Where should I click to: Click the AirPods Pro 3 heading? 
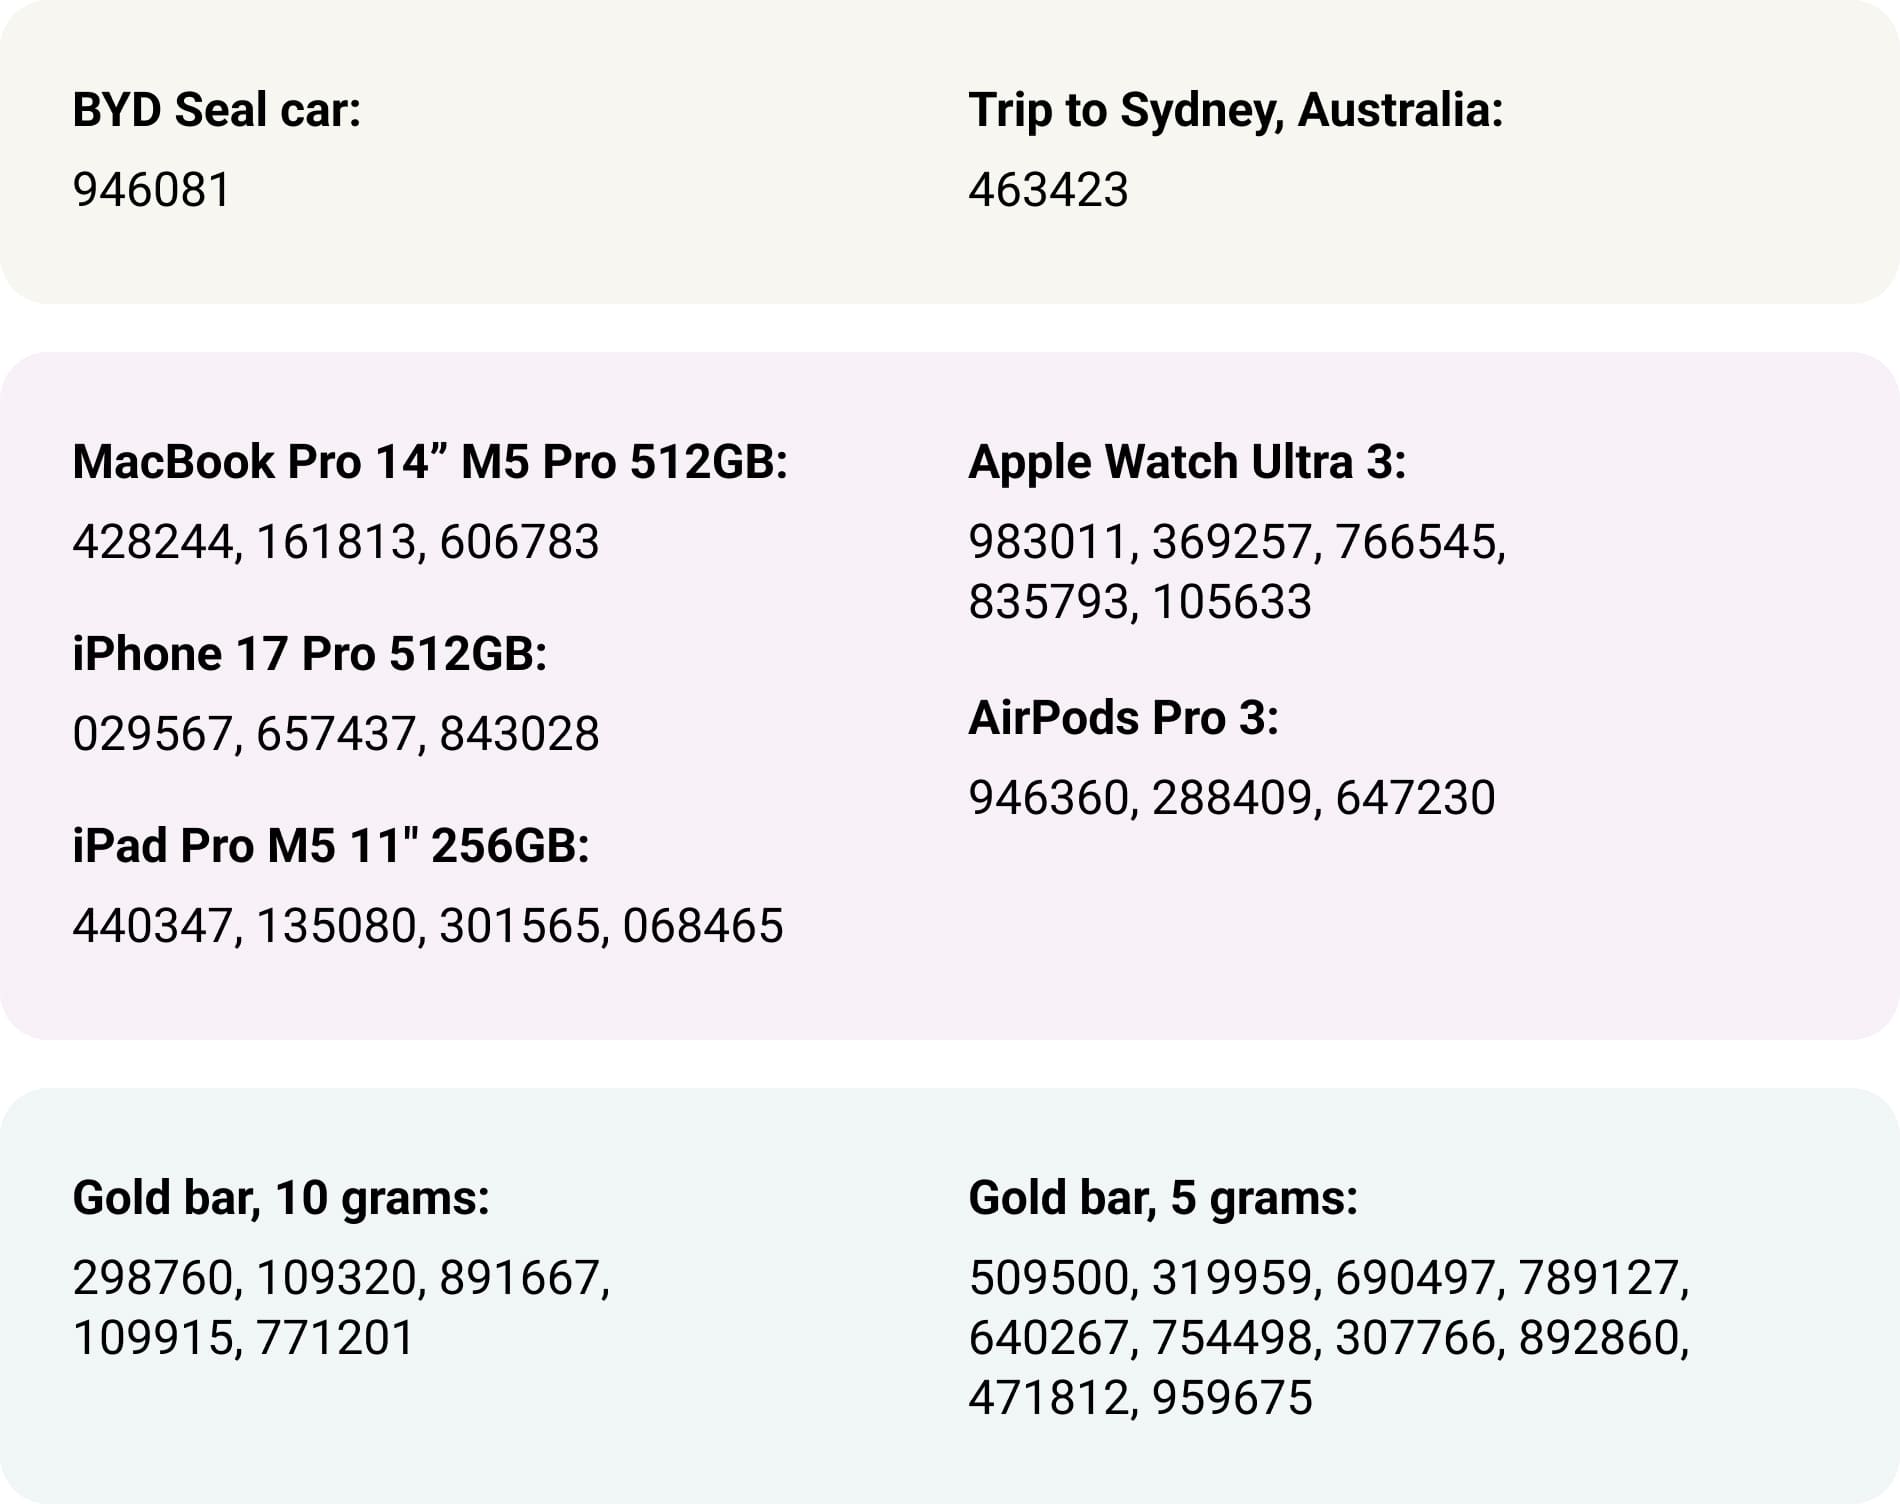[1123, 718]
